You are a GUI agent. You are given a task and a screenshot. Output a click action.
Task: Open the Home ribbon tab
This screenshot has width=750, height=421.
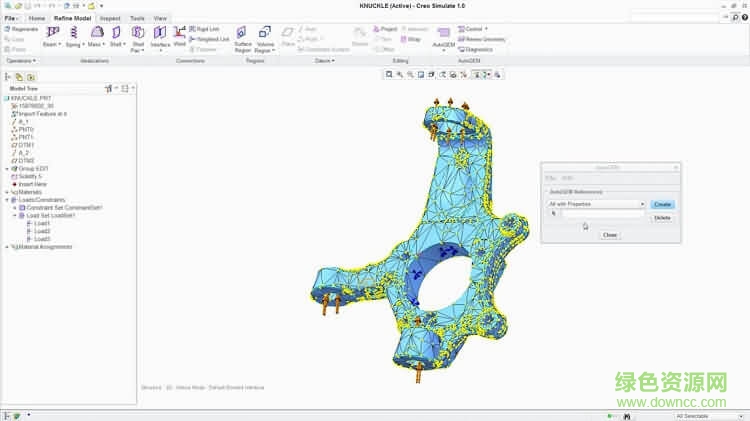point(36,18)
